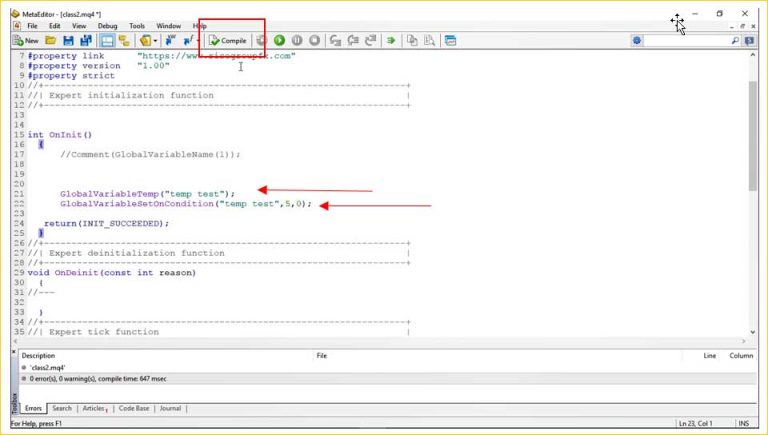Click the greyed icon right of Compile
The width and height of the screenshot is (768, 435).
pos(261,41)
